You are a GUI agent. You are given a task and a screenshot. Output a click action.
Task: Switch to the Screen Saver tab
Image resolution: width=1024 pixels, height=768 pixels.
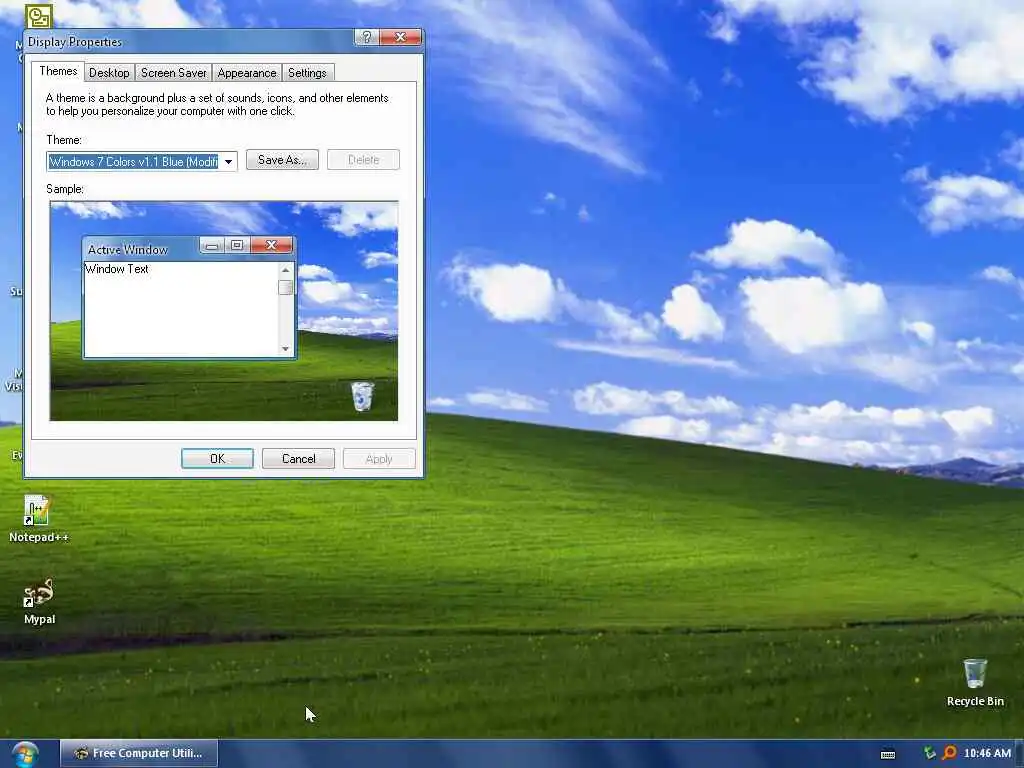pyautogui.click(x=174, y=72)
